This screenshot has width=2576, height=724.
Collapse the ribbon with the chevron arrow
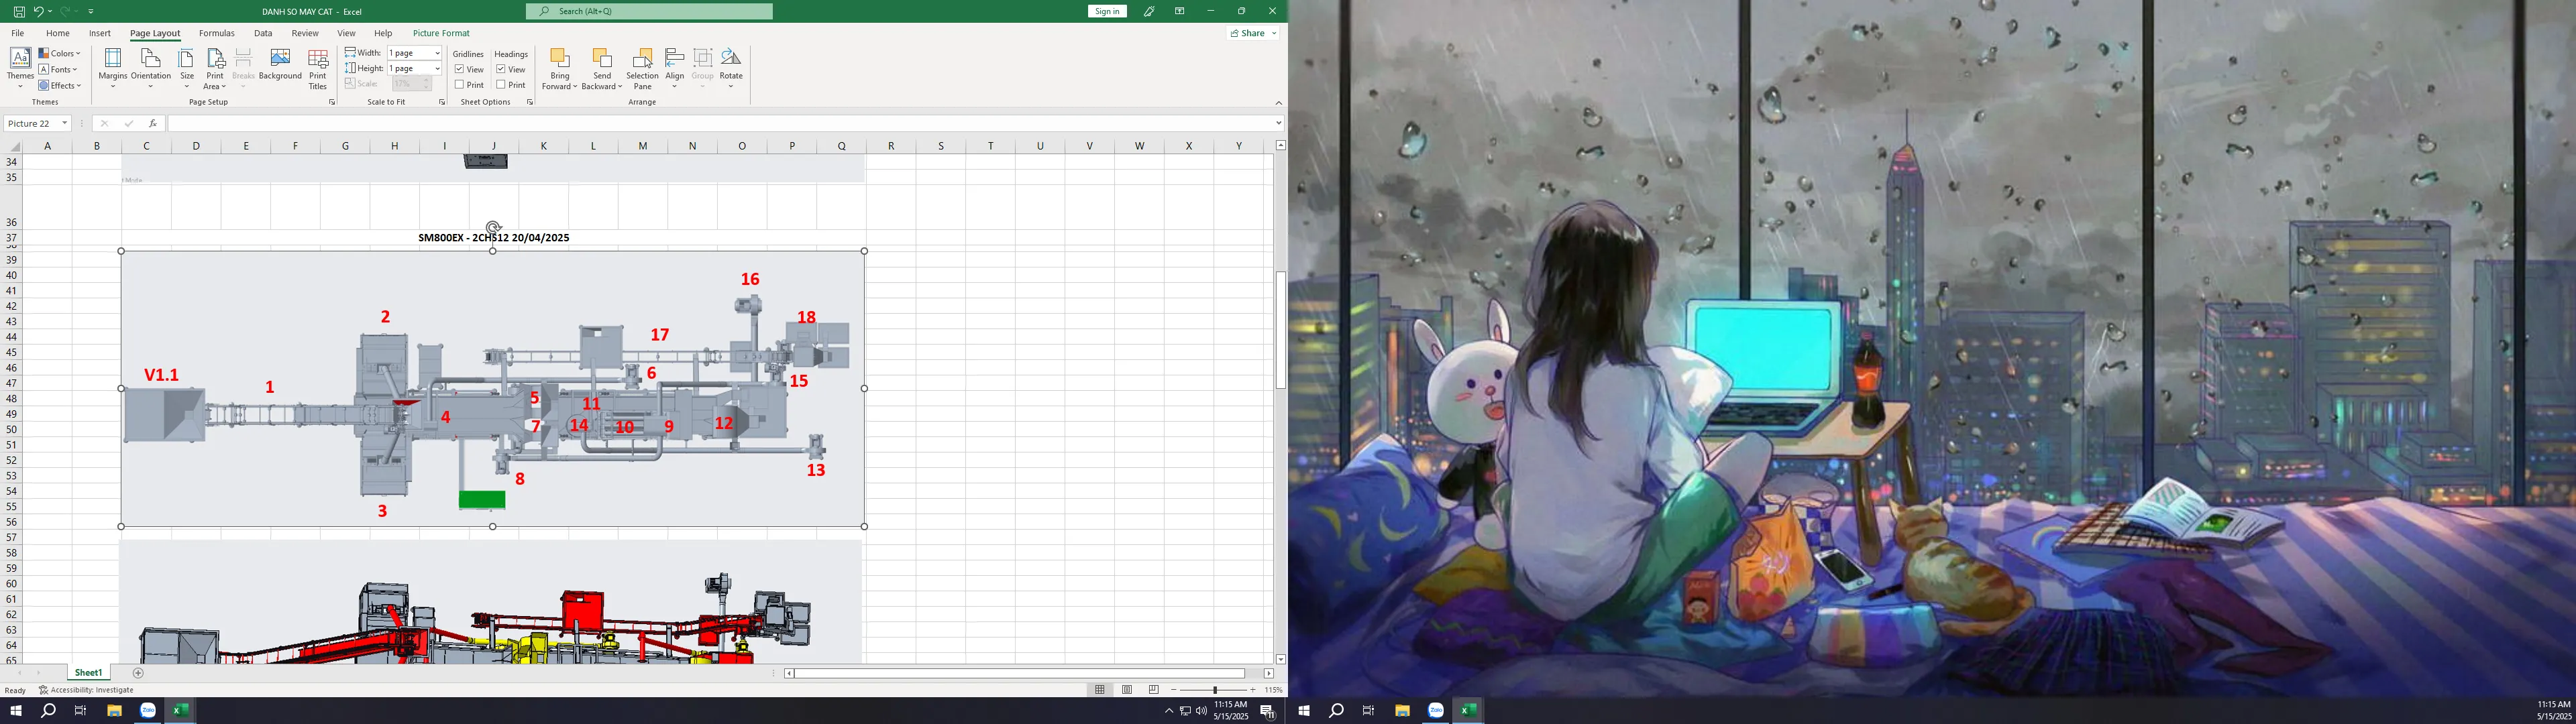click(x=1278, y=102)
